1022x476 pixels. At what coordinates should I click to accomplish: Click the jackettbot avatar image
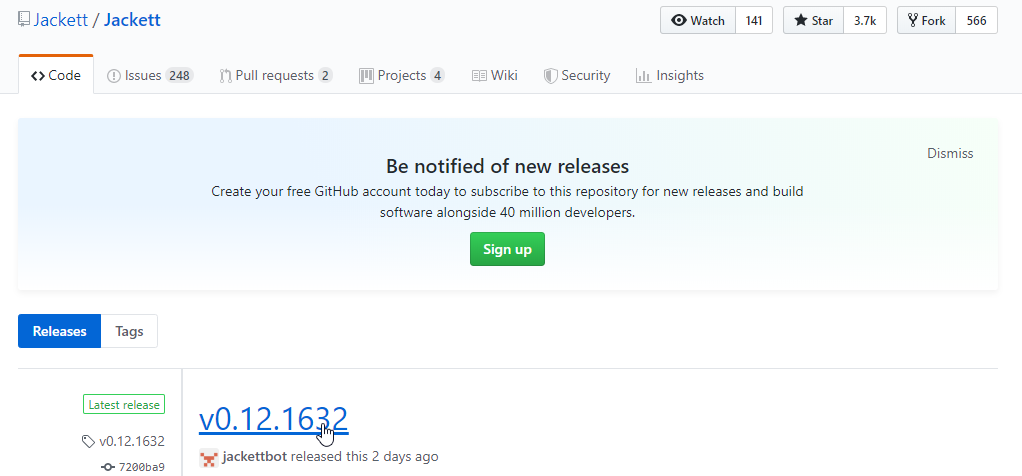click(x=209, y=458)
